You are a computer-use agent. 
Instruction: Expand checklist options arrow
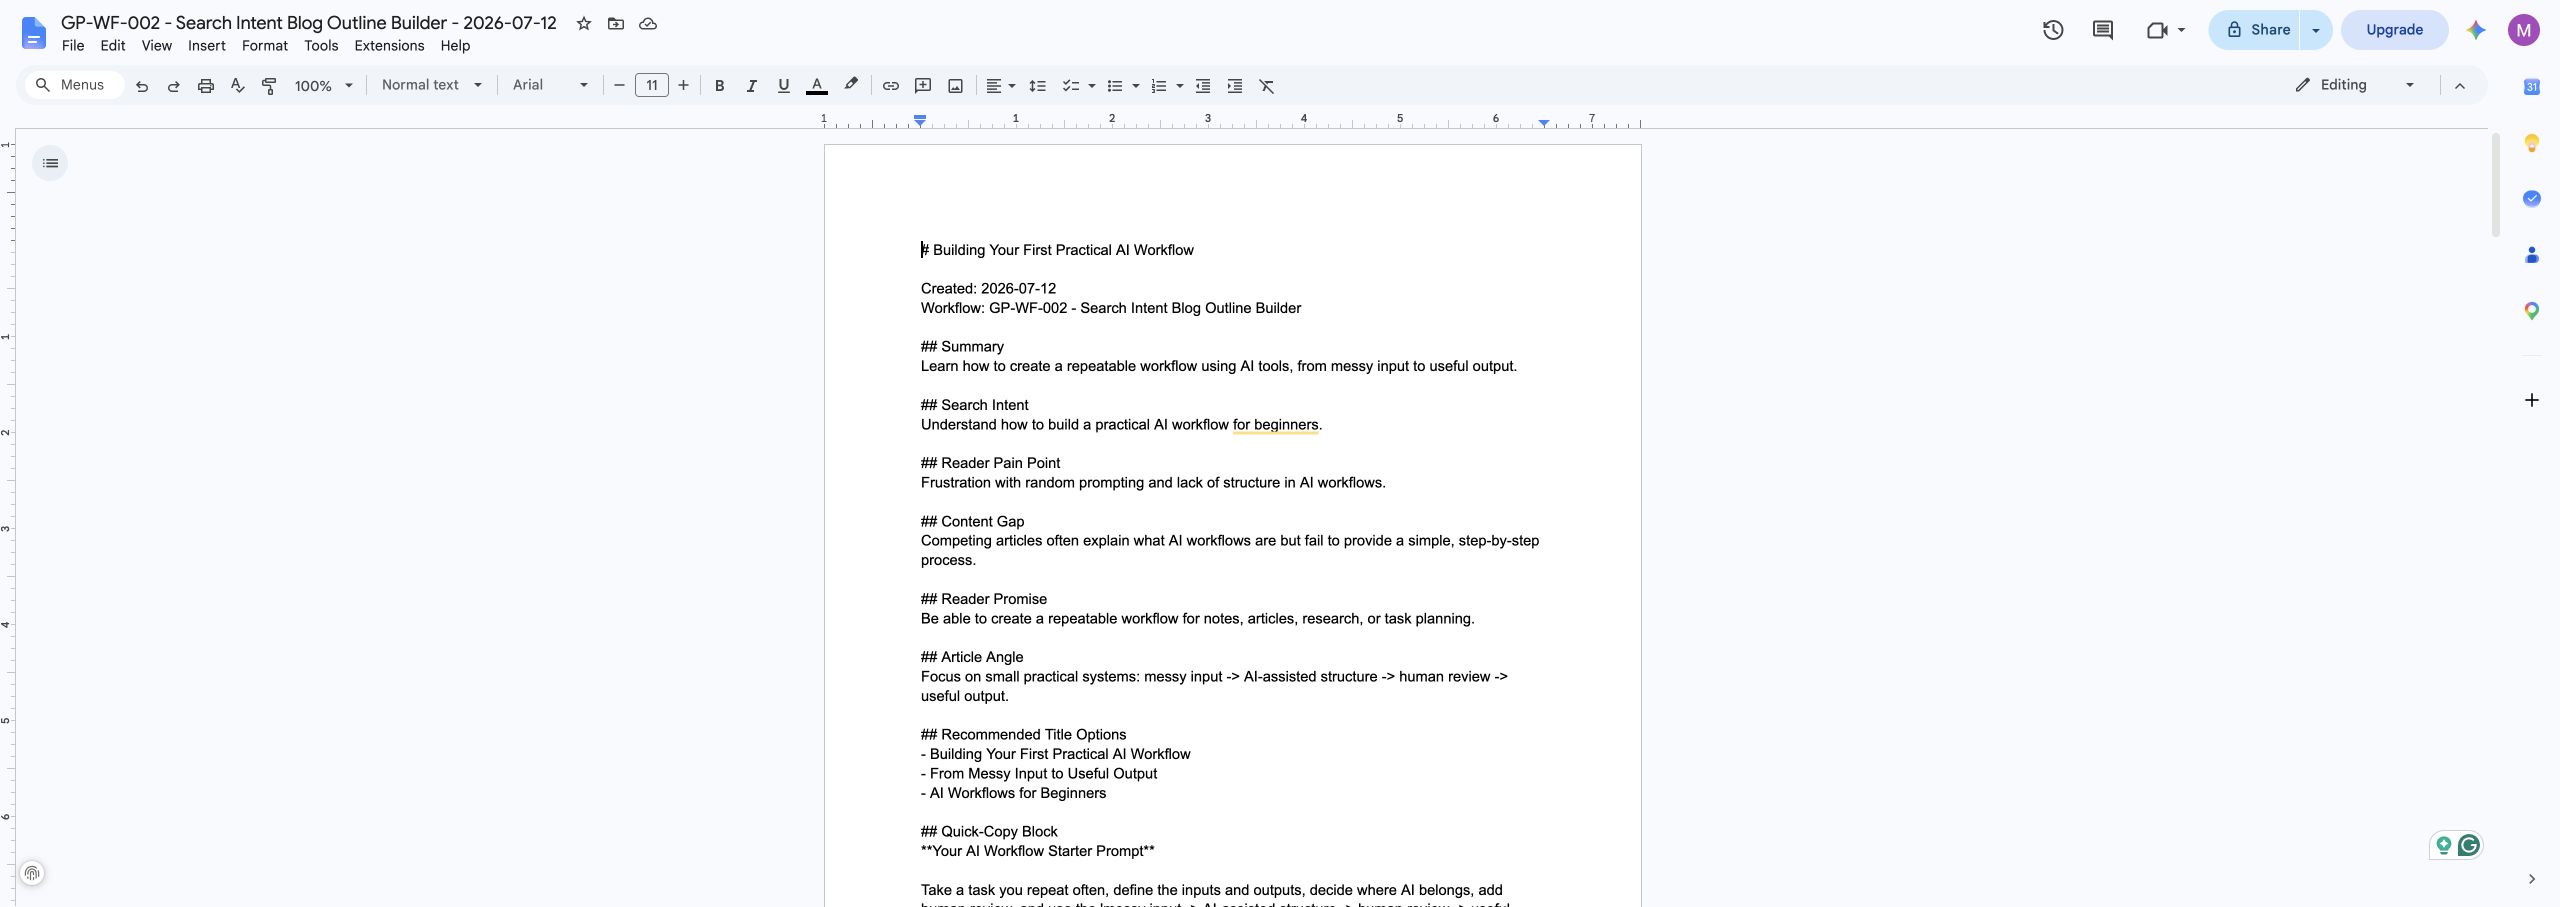1092,86
